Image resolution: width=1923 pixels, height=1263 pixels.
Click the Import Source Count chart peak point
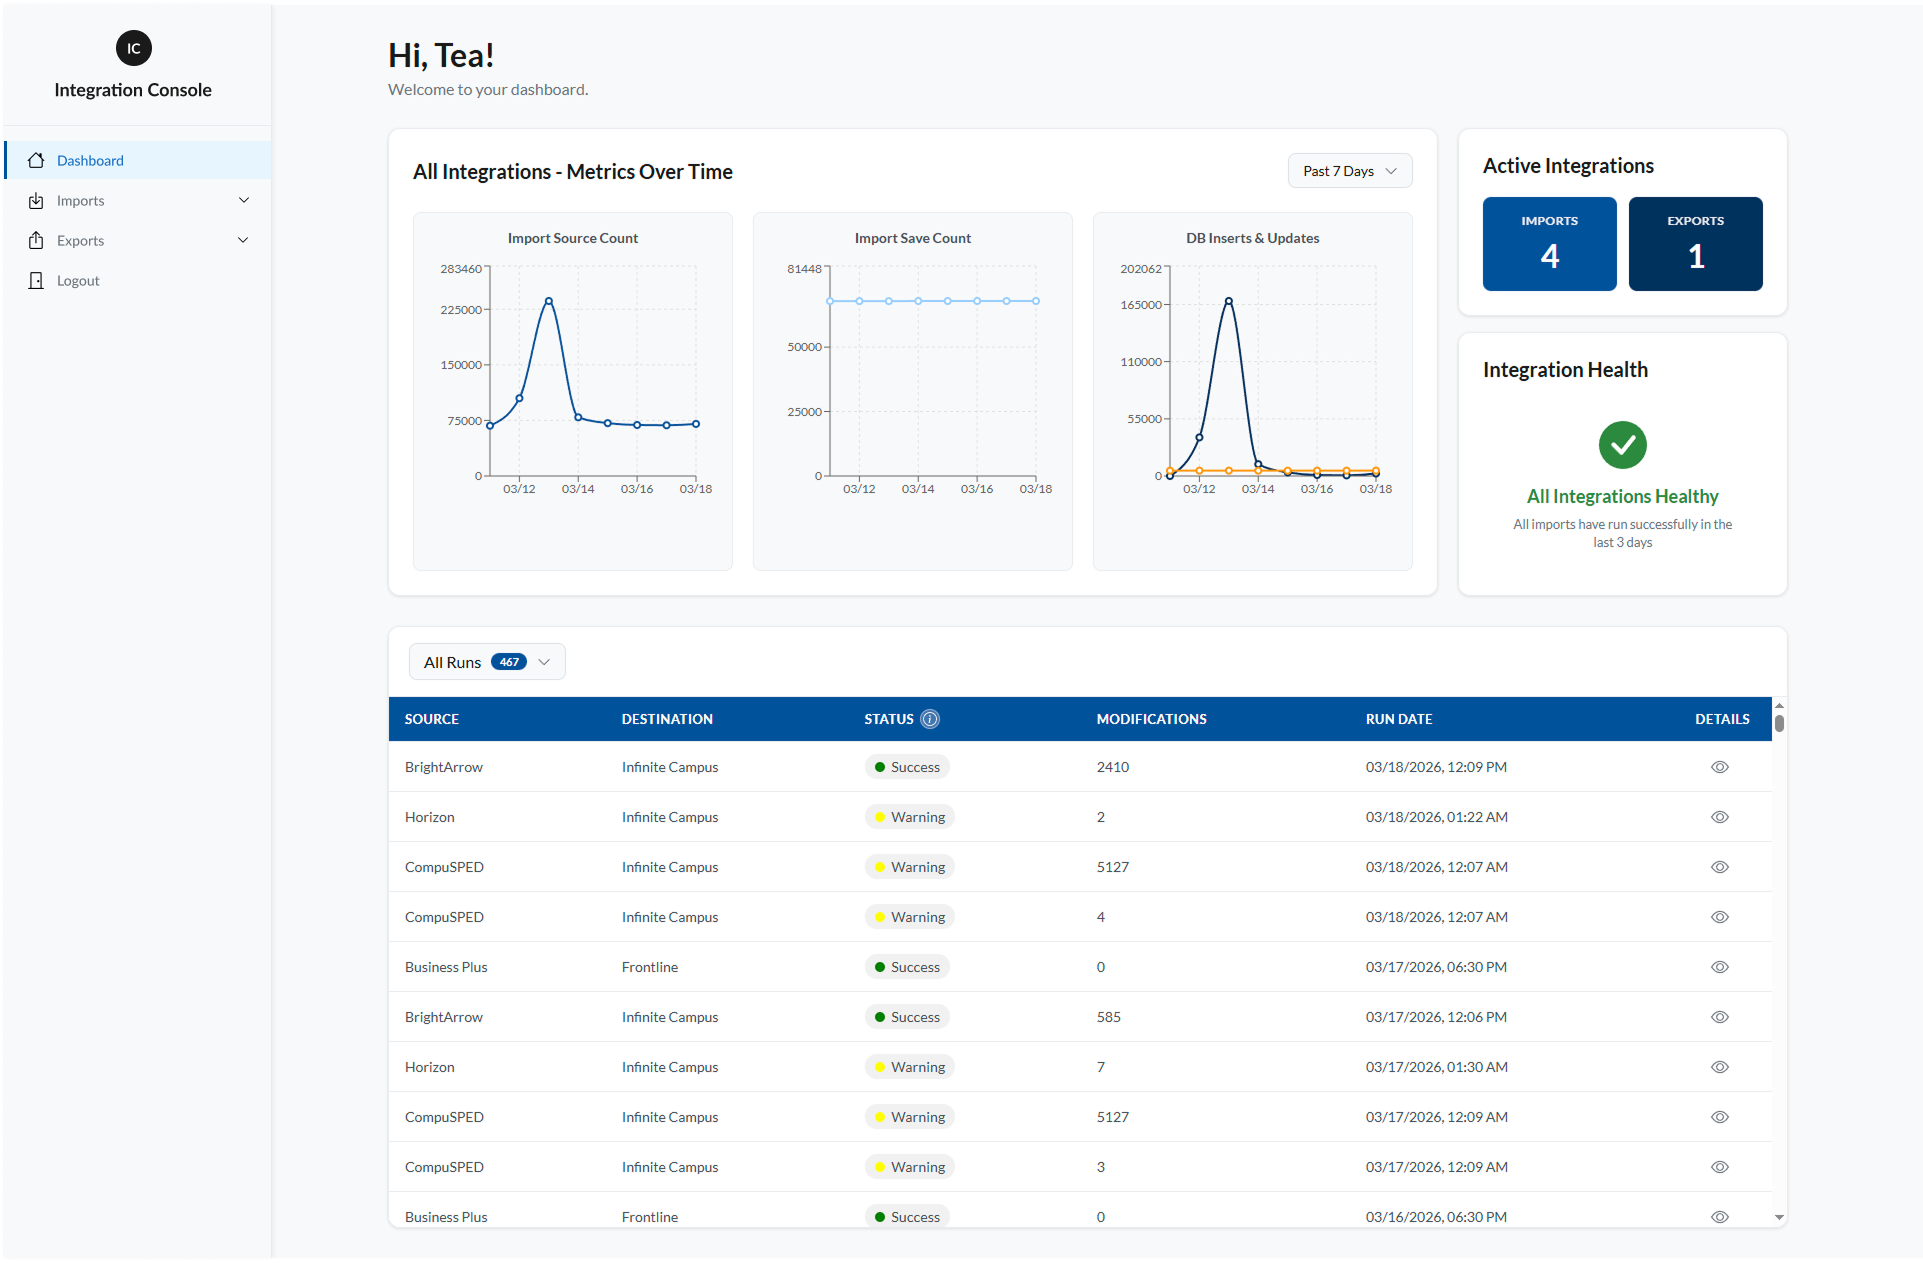pyautogui.click(x=549, y=301)
